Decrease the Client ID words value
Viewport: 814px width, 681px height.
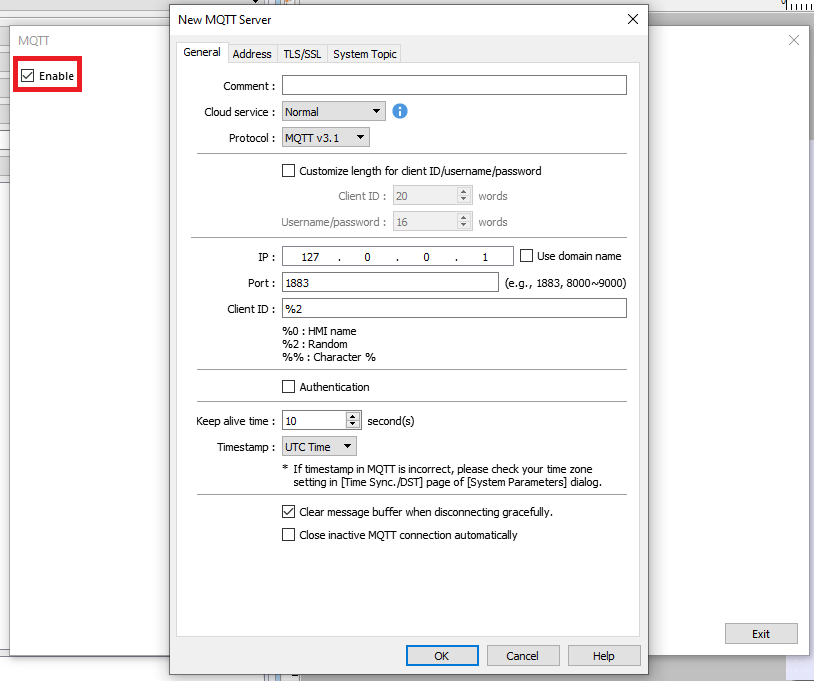click(464, 200)
